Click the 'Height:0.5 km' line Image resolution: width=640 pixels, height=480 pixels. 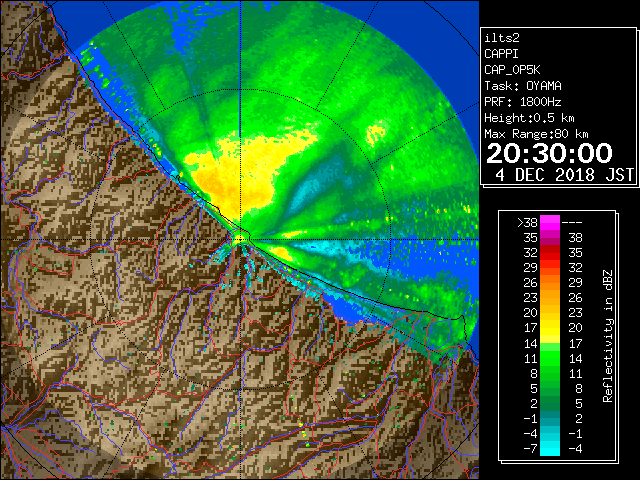(529, 118)
